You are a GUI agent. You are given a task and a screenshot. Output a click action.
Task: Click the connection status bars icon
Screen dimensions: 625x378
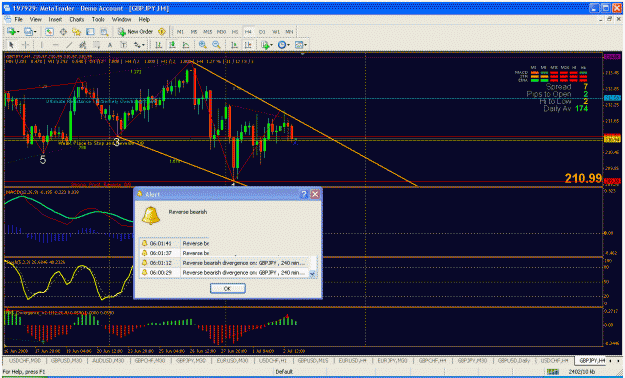tap(552, 372)
